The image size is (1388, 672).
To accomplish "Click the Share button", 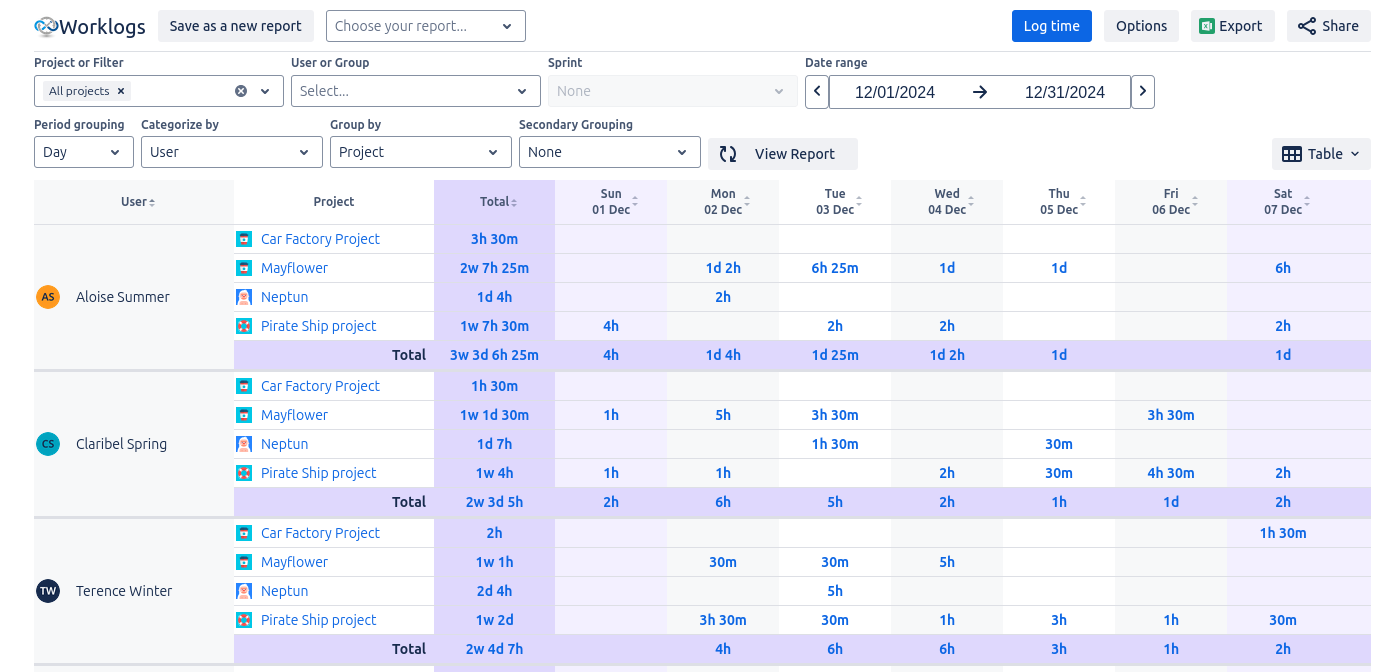I will tap(1329, 26).
